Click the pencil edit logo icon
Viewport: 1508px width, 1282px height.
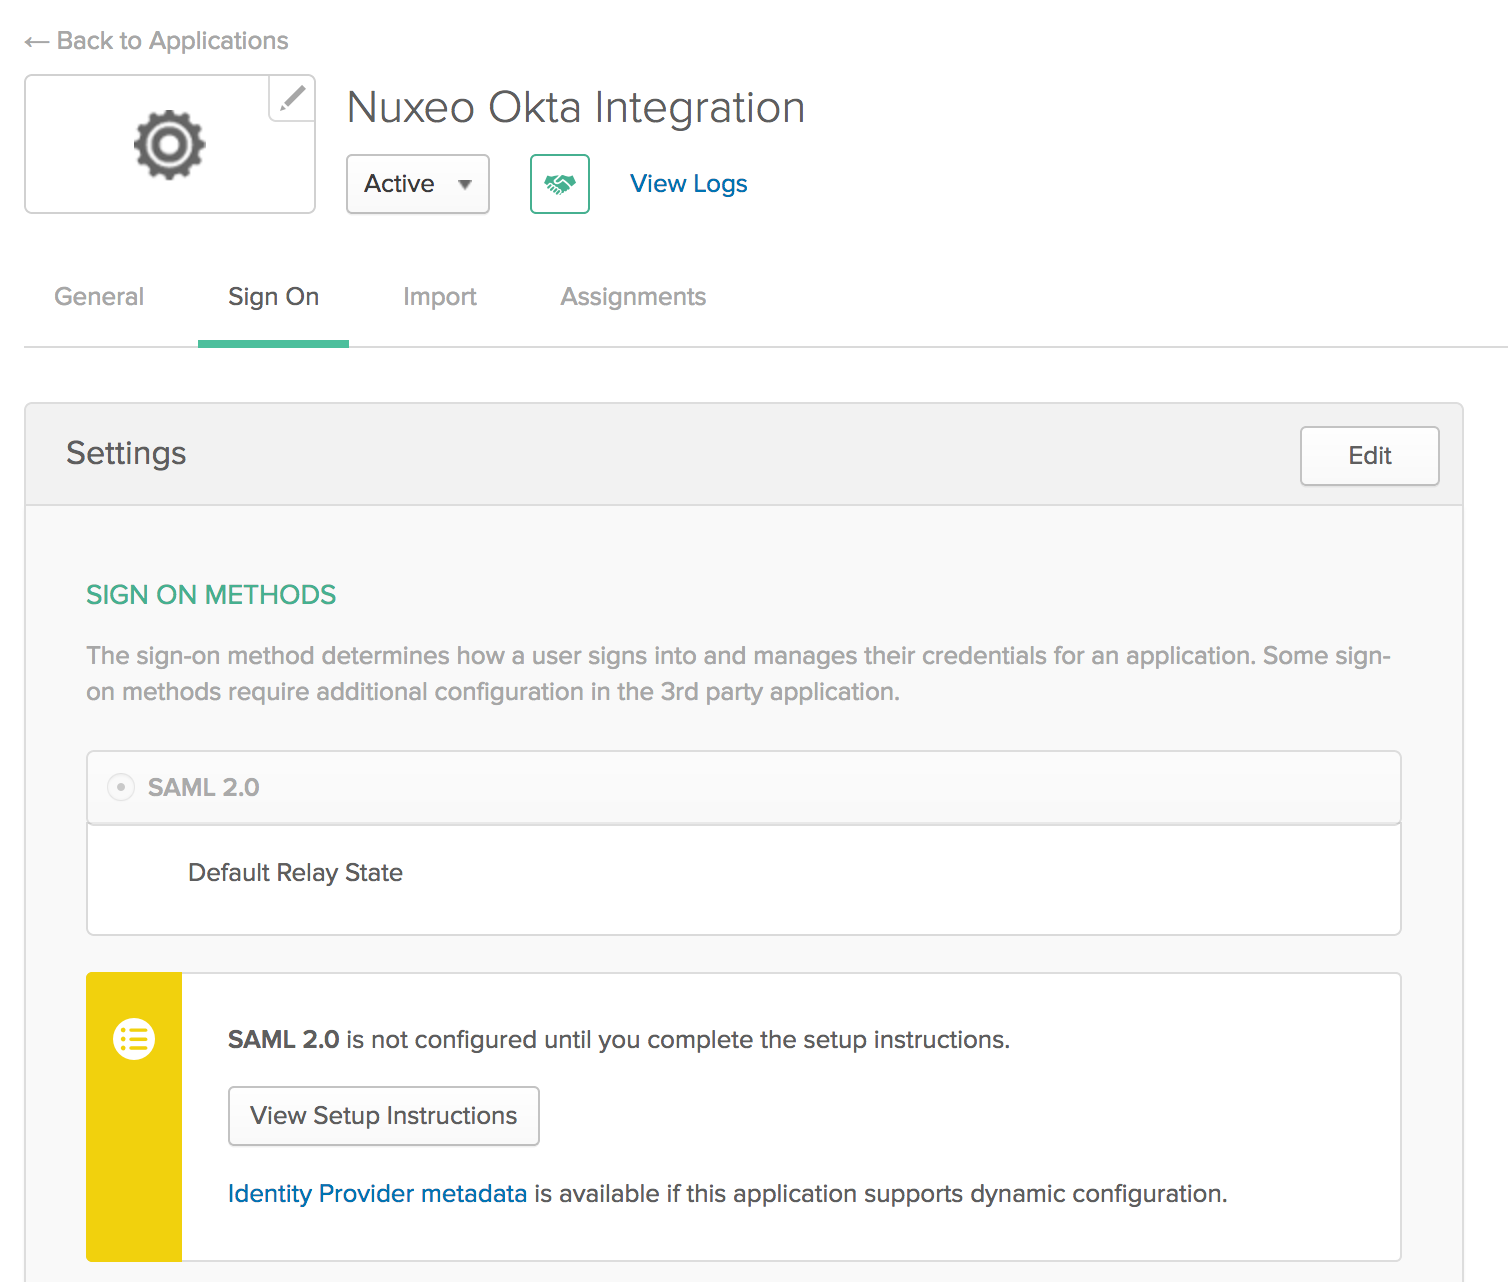coord(292,98)
